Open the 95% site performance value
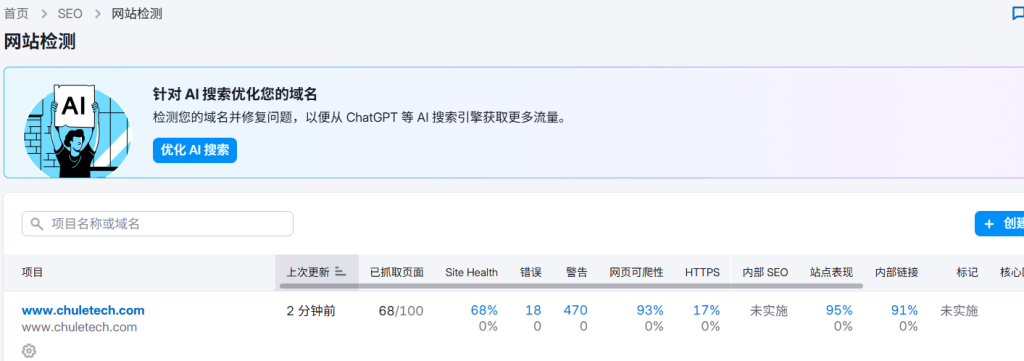 point(839,310)
